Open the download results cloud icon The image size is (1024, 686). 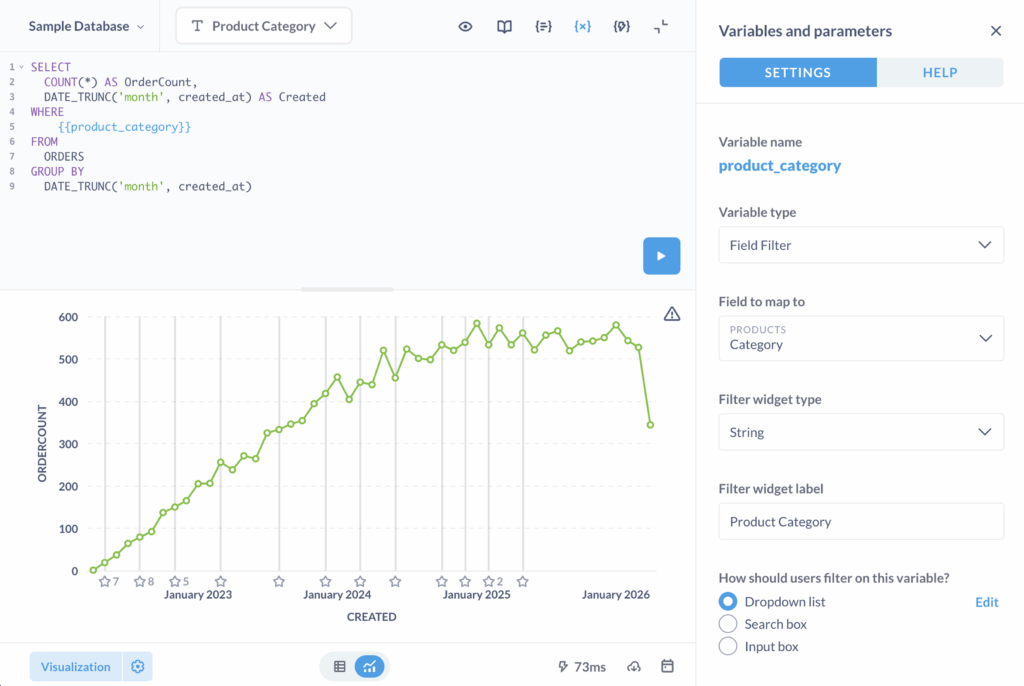[x=633, y=666]
